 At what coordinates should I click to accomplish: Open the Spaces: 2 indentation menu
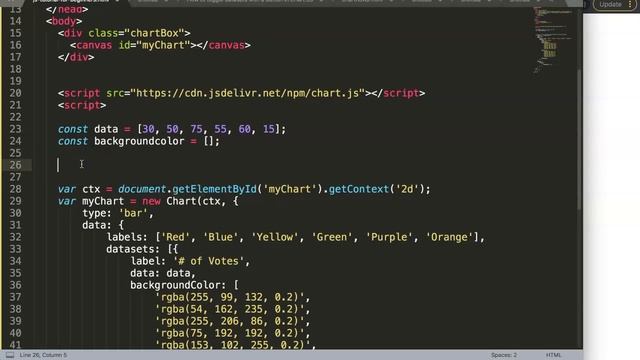(x=504, y=355)
